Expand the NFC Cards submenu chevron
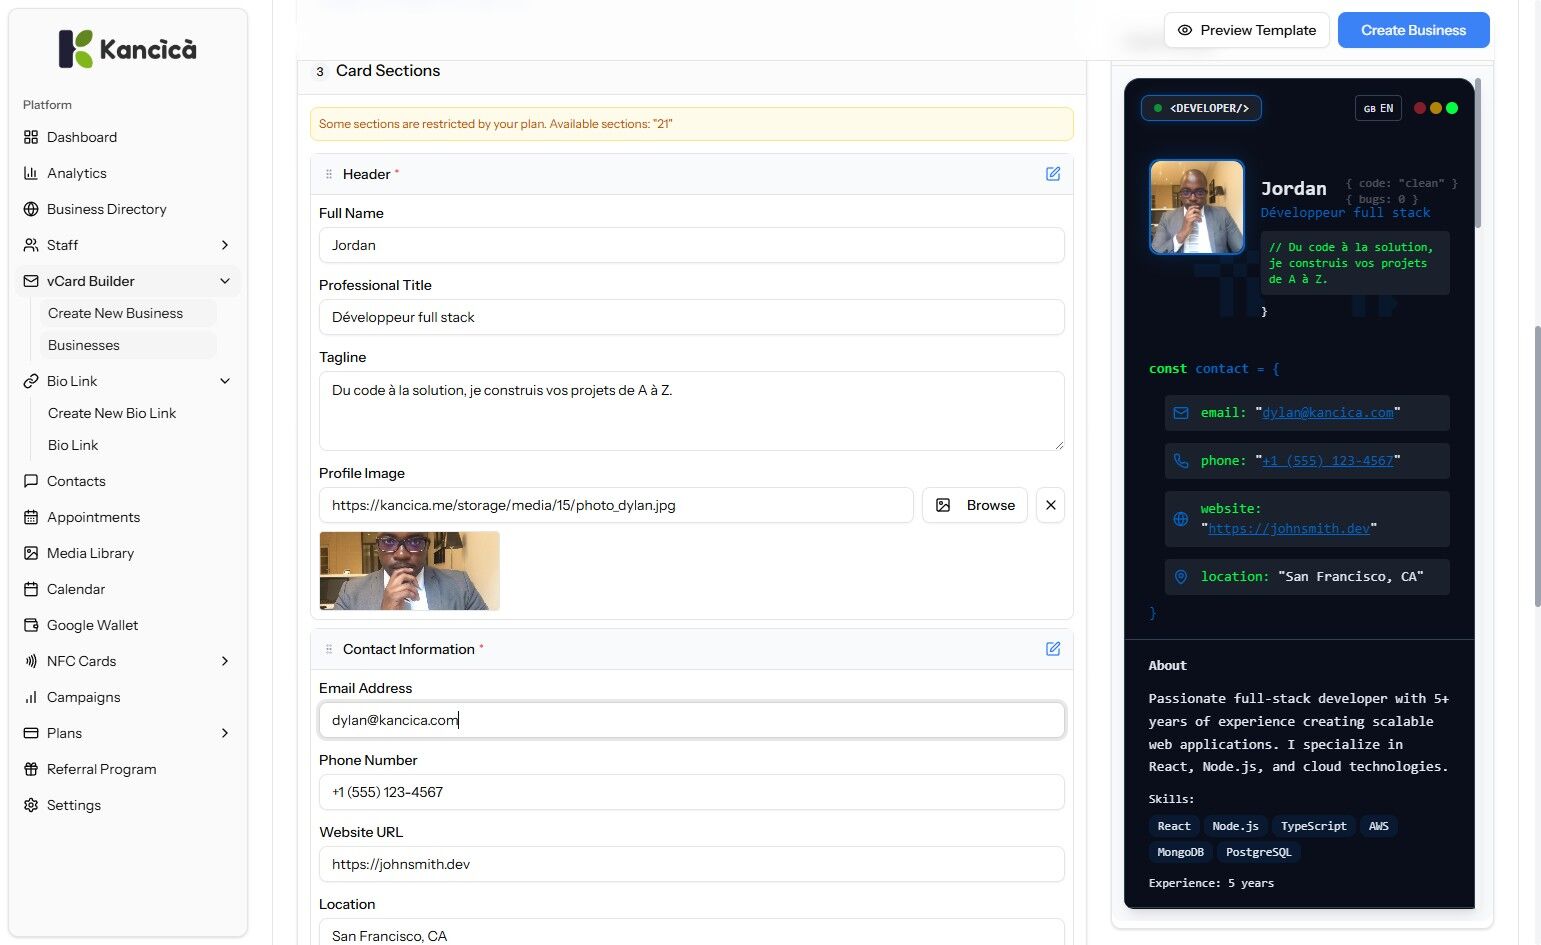This screenshot has height=945, width=1541. (x=225, y=661)
